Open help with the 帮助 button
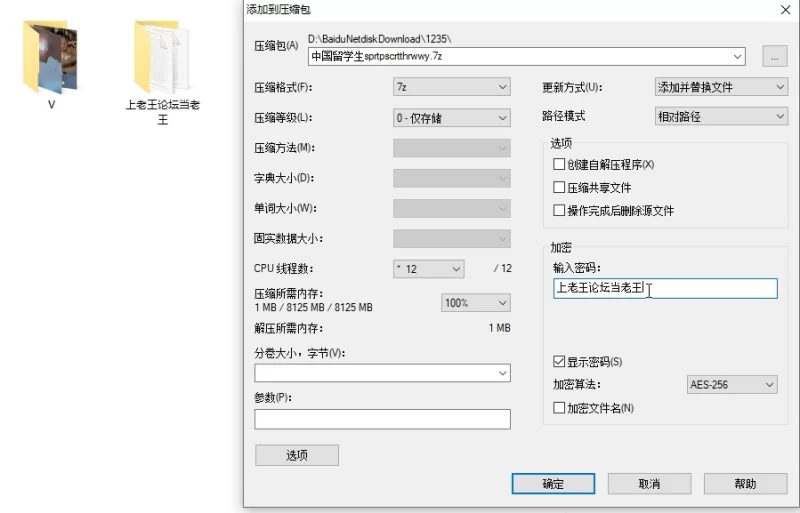Image resolution: width=800 pixels, height=513 pixels. [745, 483]
